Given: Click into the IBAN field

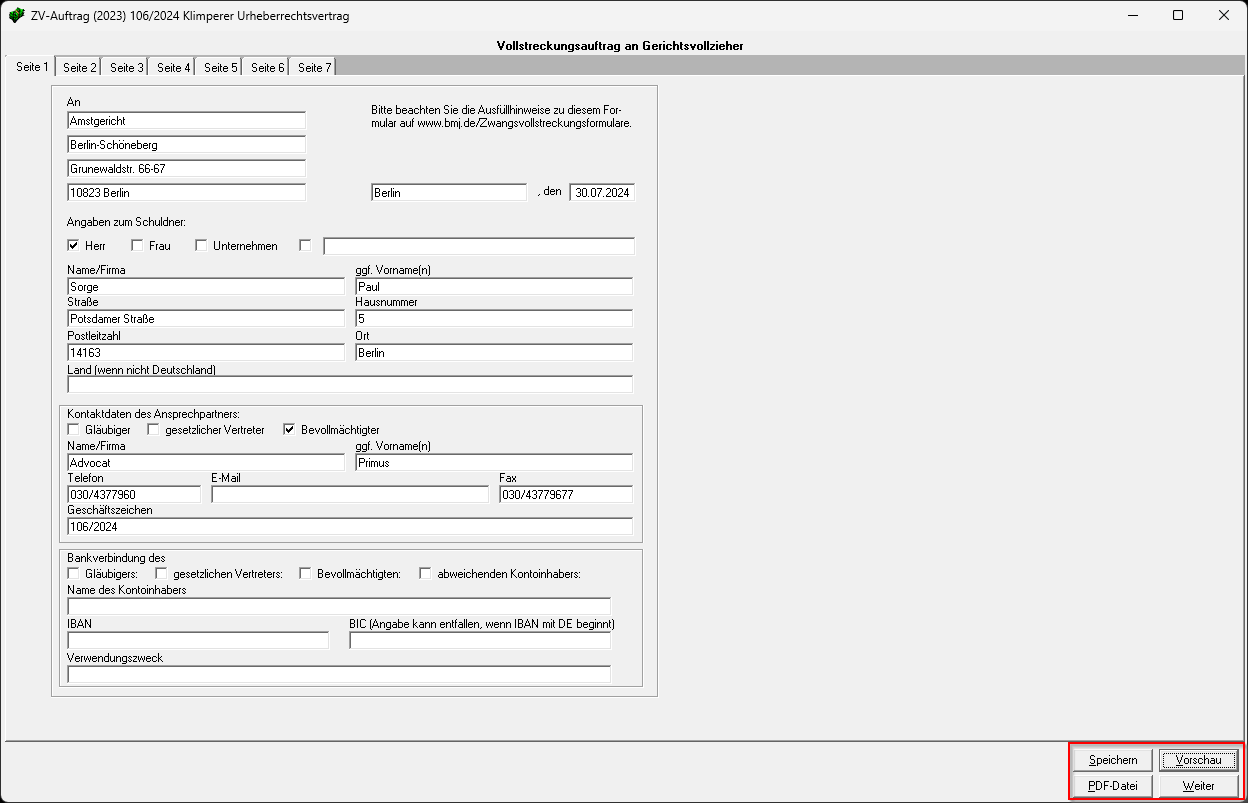Looking at the screenshot, I should 198,640.
